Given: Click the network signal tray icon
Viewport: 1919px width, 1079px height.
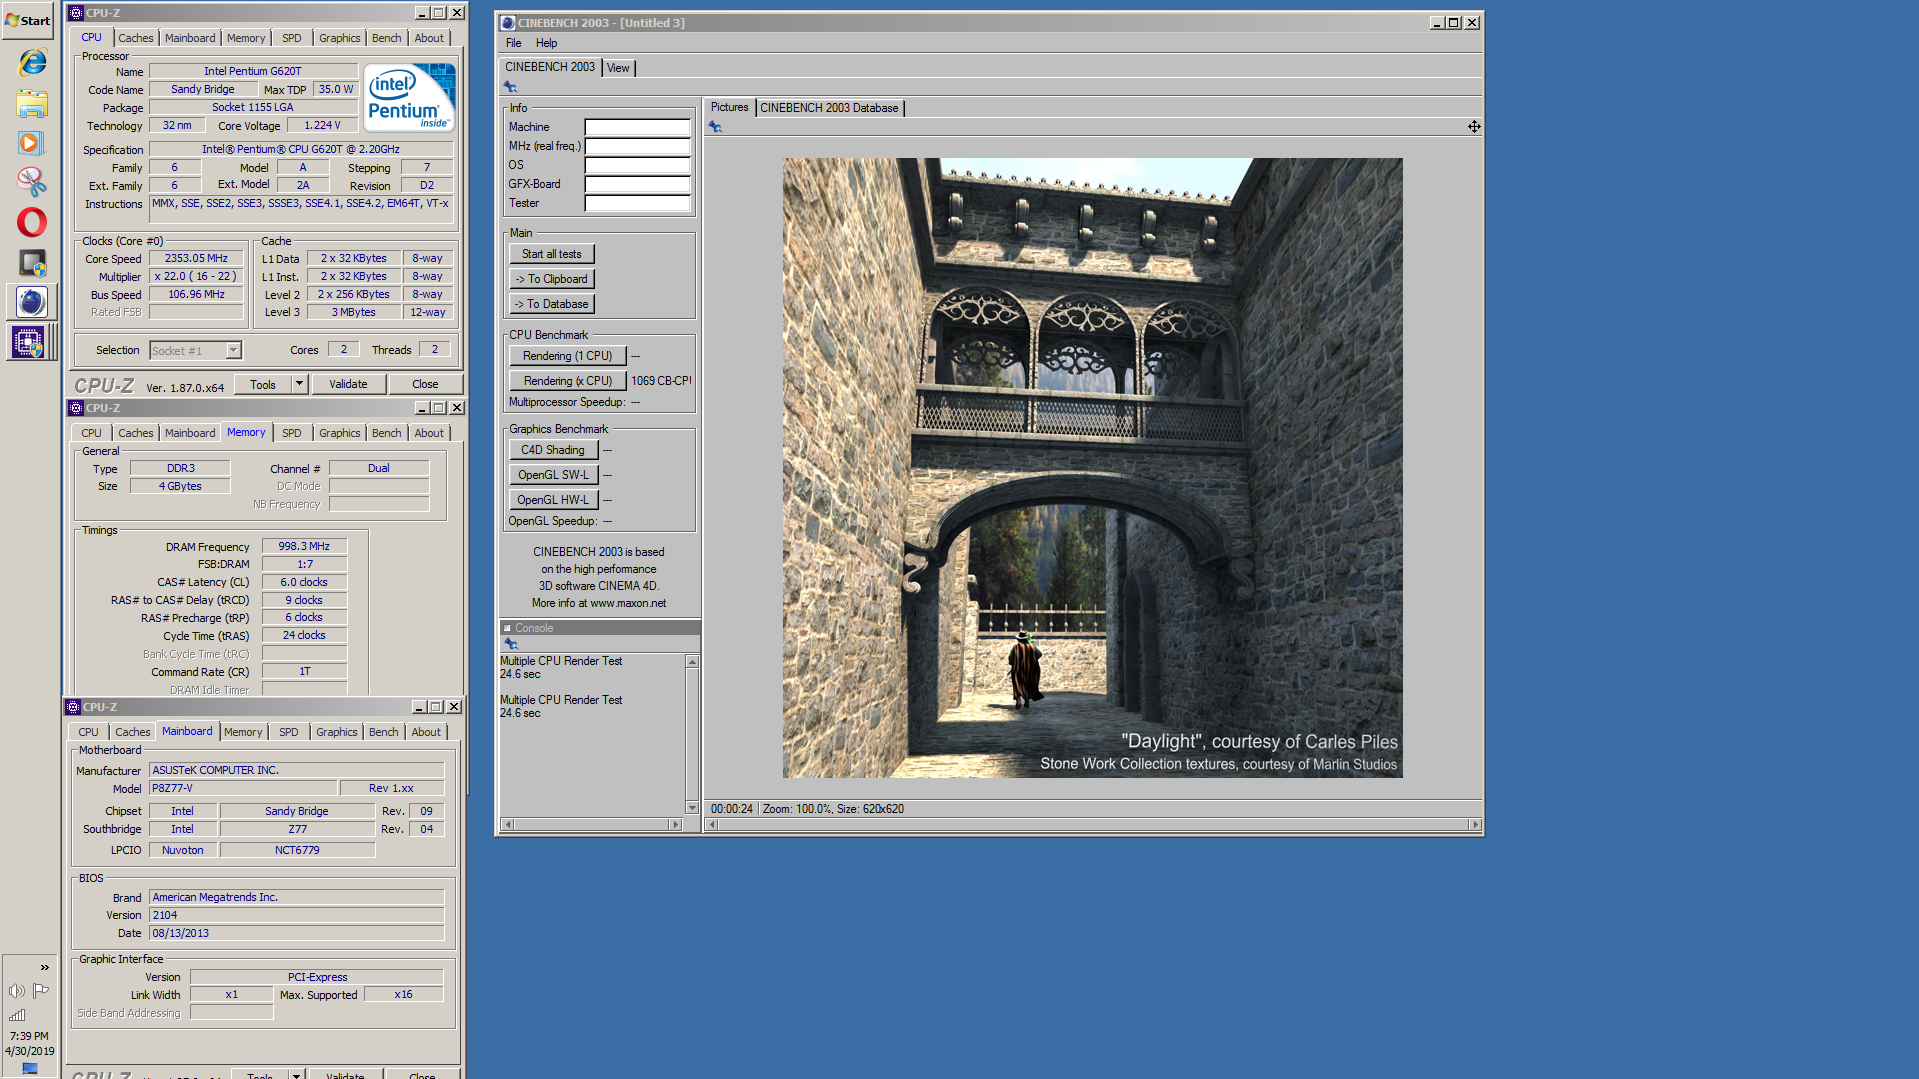Looking at the screenshot, I should tap(17, 1015).
